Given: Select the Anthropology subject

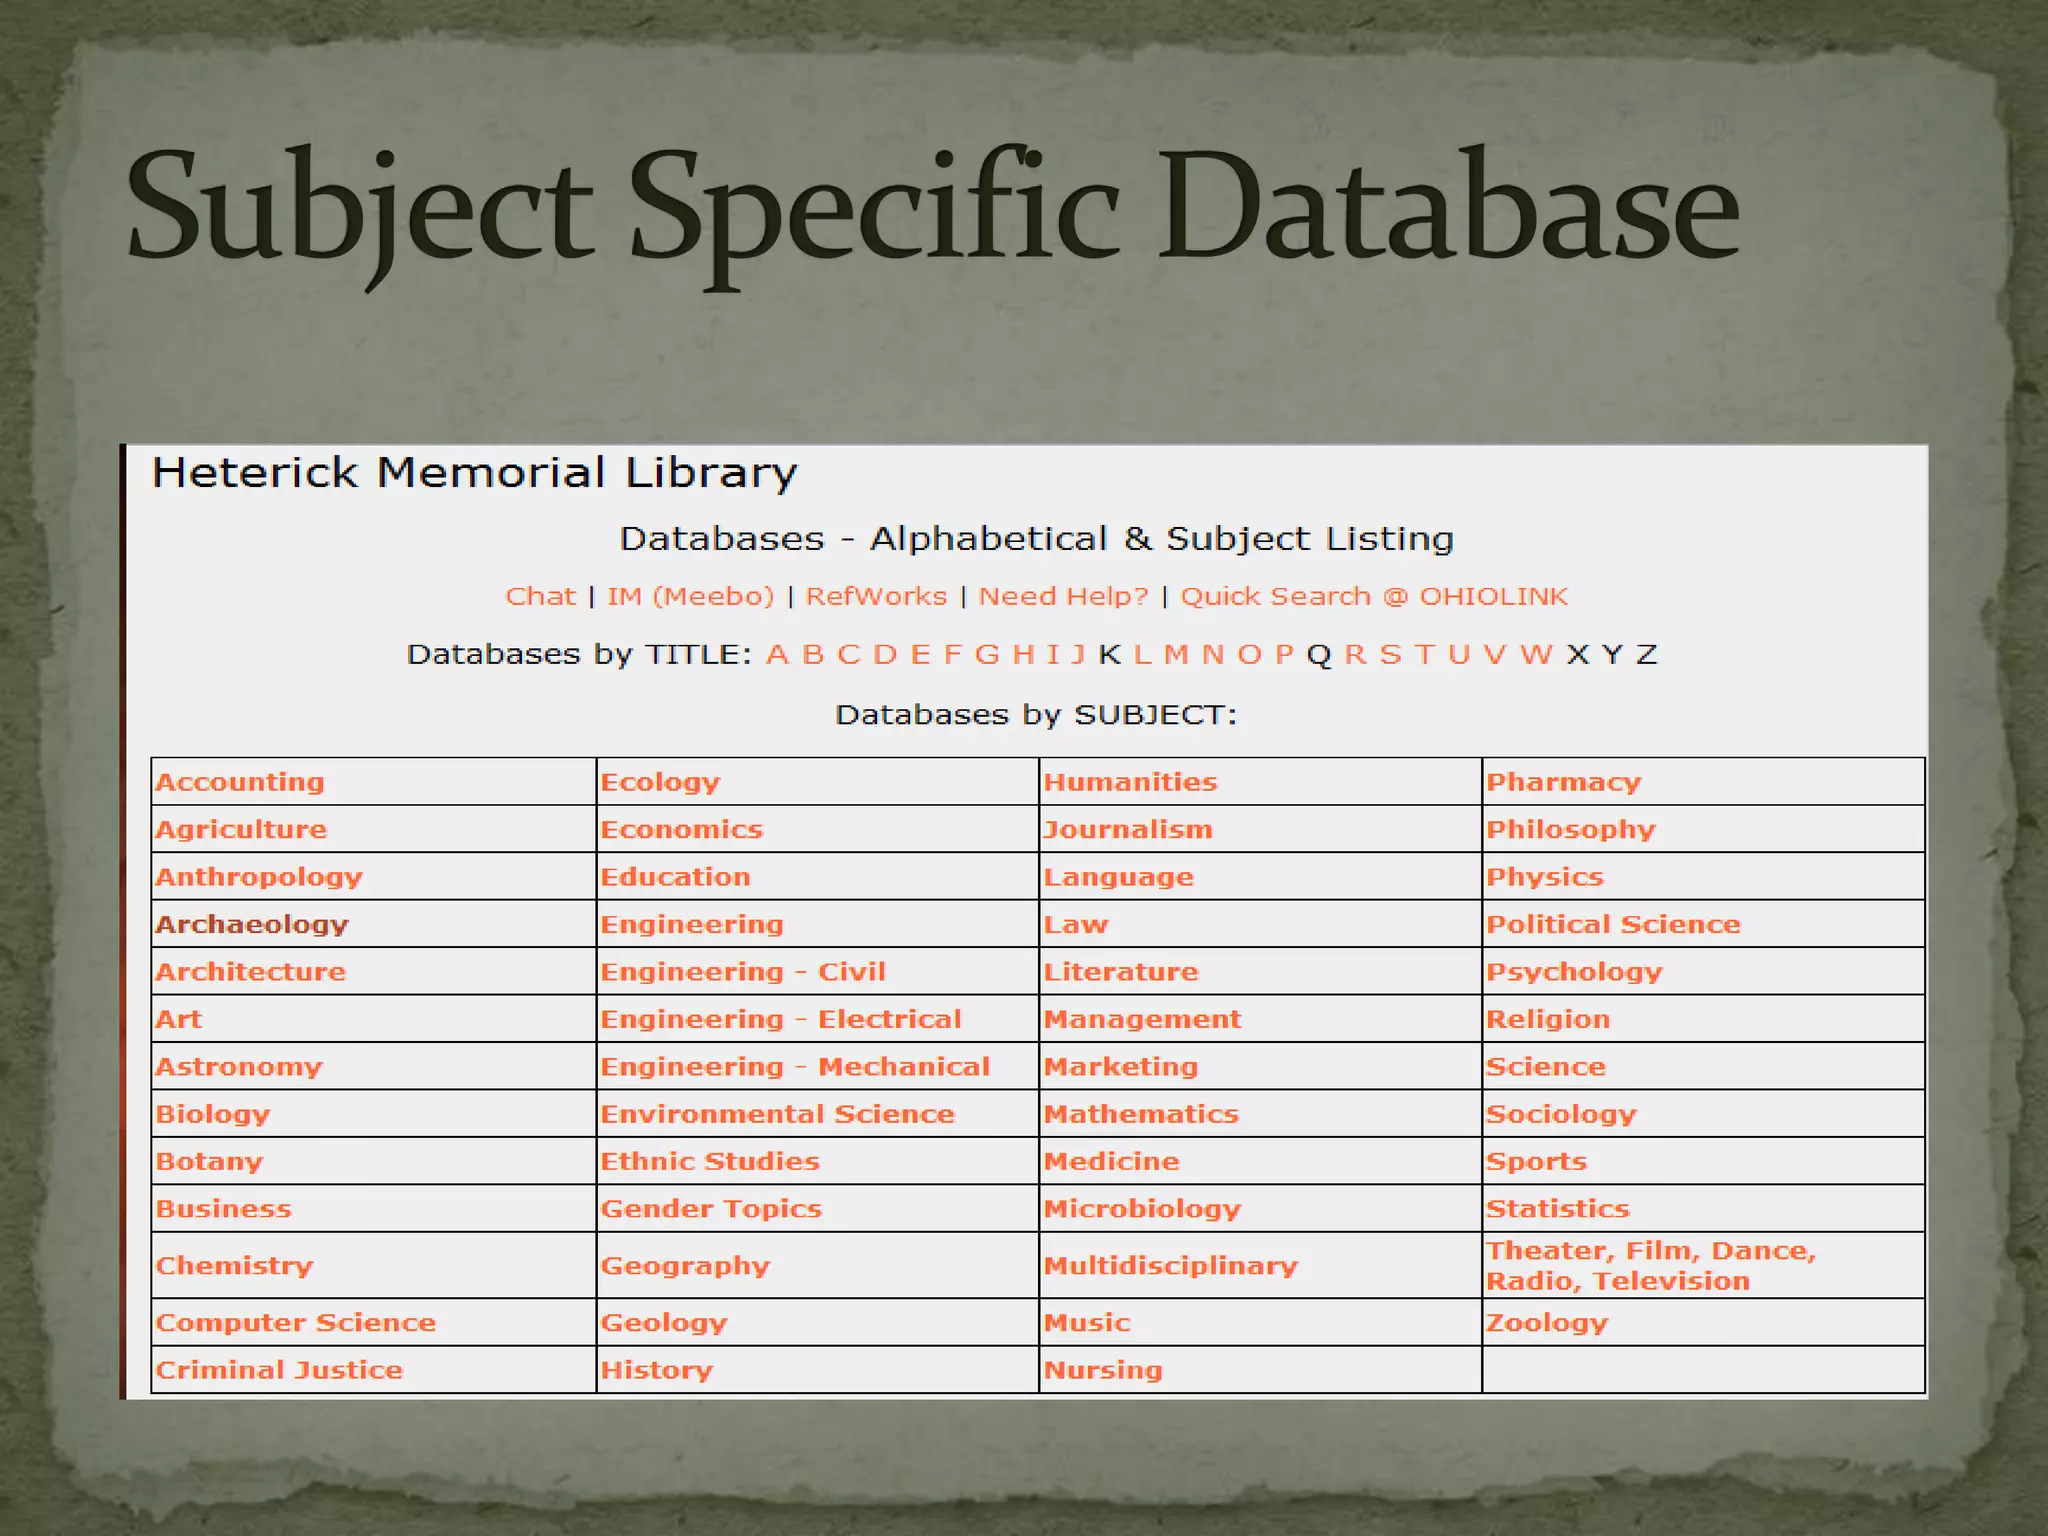Looking at the screenshot, I should (x=259, y=877).
